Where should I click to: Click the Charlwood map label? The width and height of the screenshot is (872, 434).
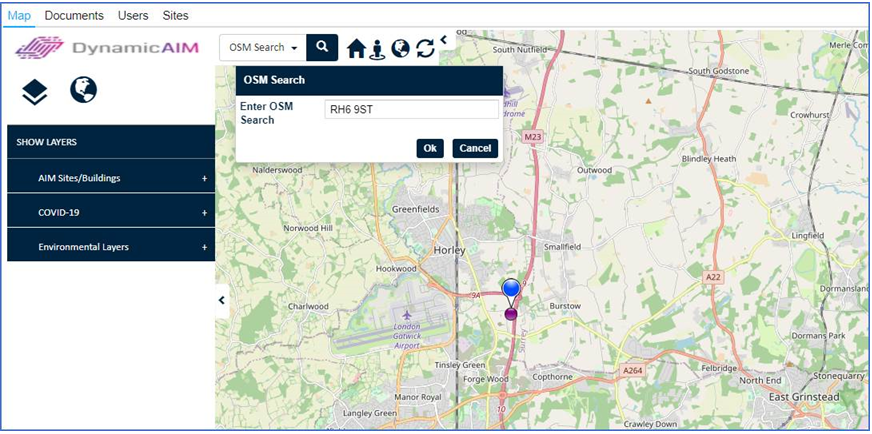click(x=308, y=307)
